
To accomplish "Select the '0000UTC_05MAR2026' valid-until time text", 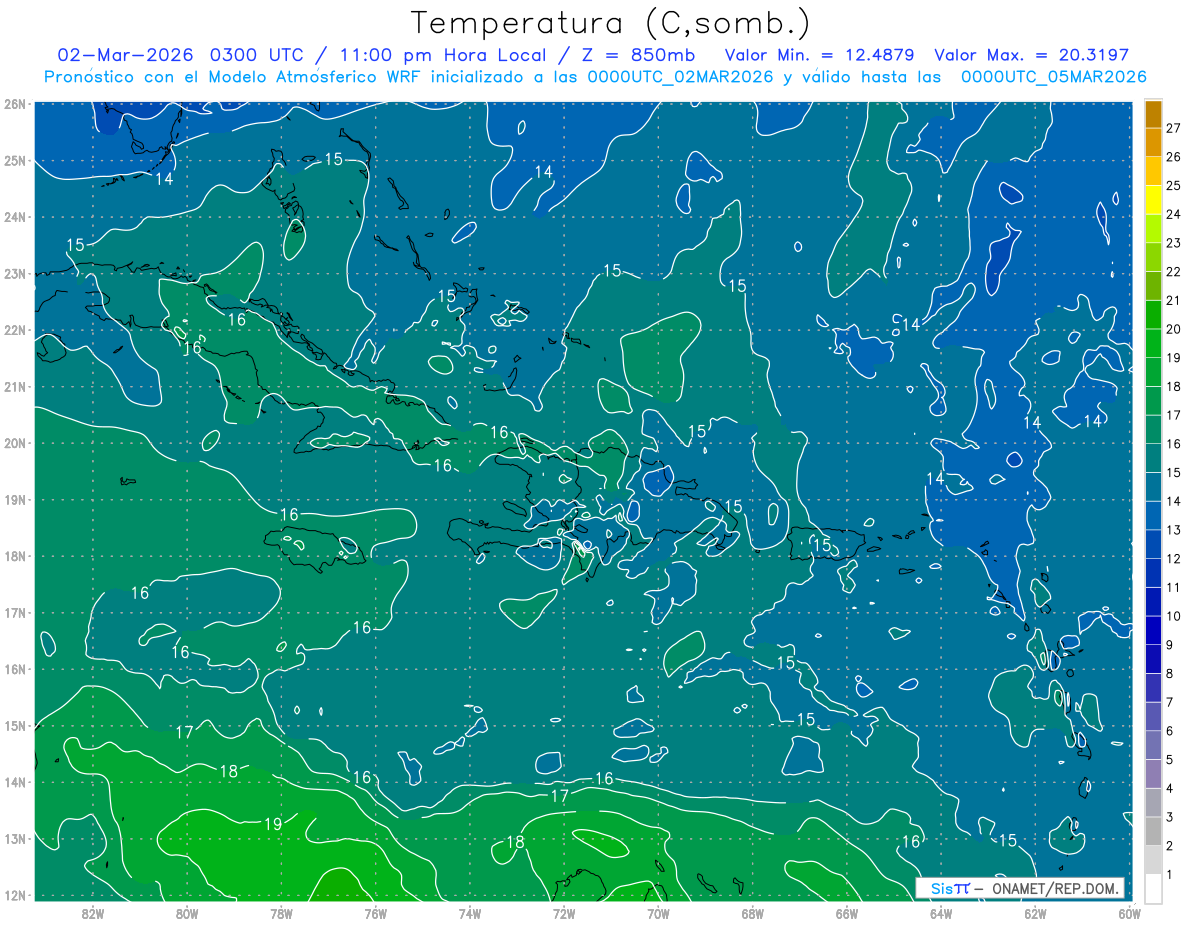I will (1053, 77).
